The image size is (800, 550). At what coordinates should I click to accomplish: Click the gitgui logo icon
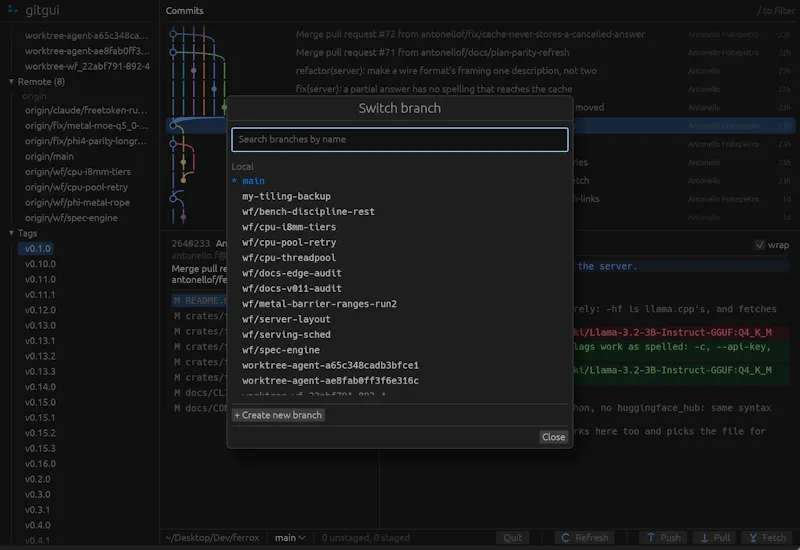pos(13,9)
